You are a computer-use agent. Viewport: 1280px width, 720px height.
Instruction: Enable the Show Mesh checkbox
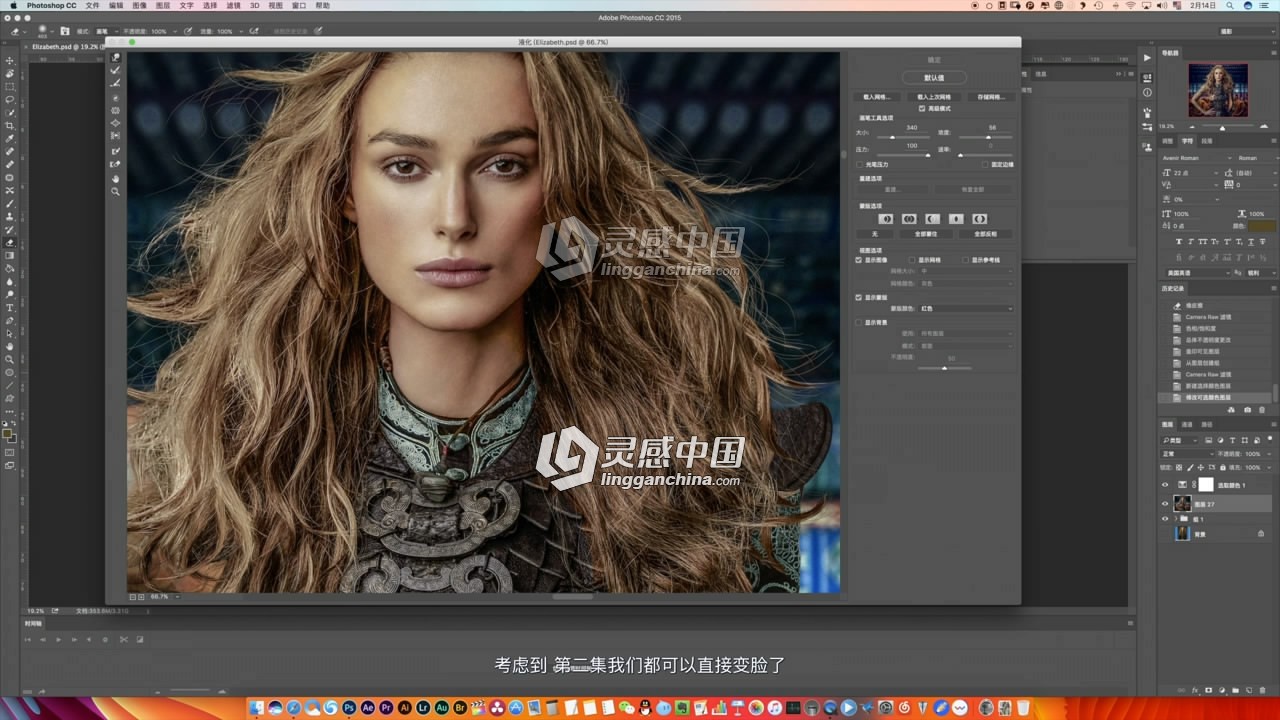911,260
